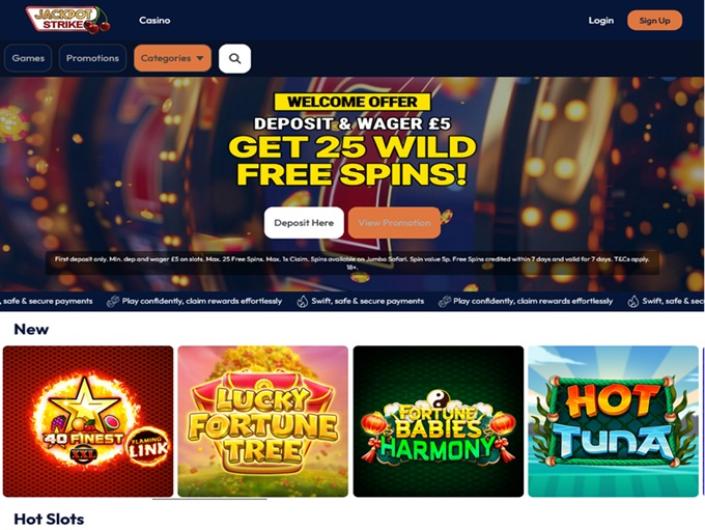Click the Sign Up button
Image resolution: width=705 pixels, height=530 pixels.
[x=655, y=20]
